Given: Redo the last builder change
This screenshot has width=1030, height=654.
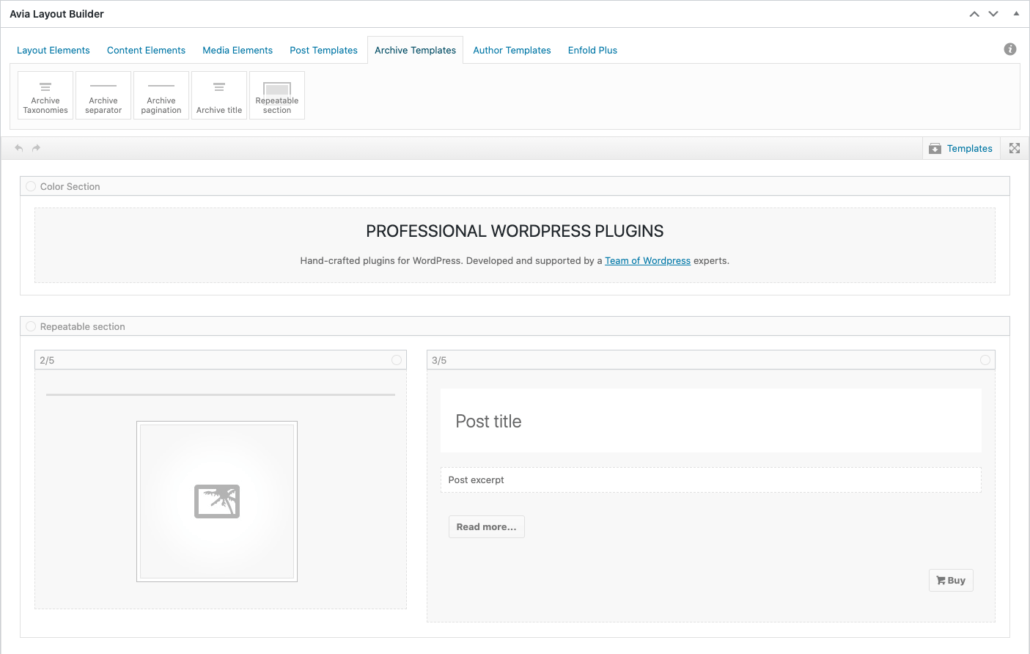Looking at the screenshot, I should 36,148.
